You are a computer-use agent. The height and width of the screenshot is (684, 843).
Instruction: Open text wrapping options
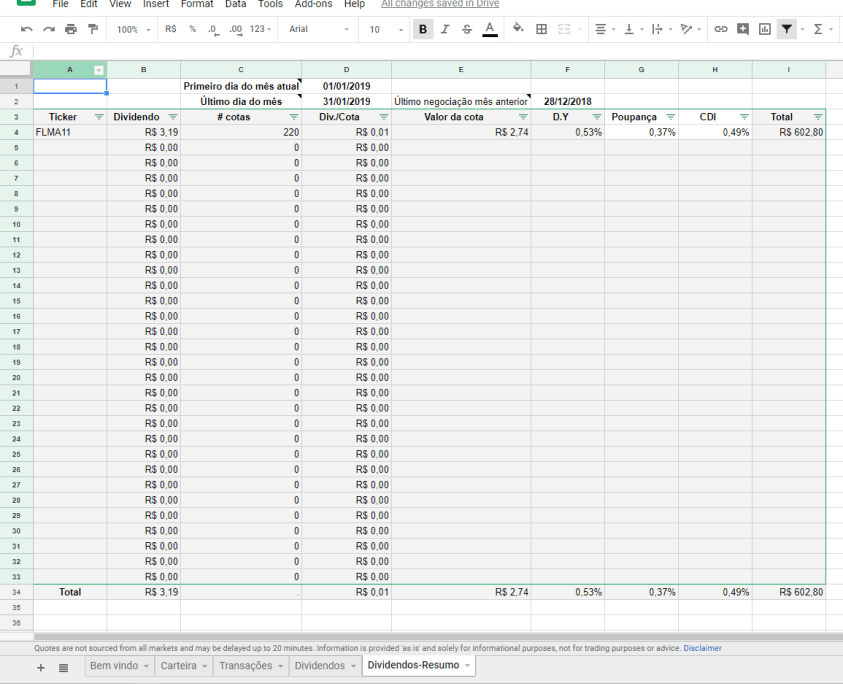(x=661, y=29)
